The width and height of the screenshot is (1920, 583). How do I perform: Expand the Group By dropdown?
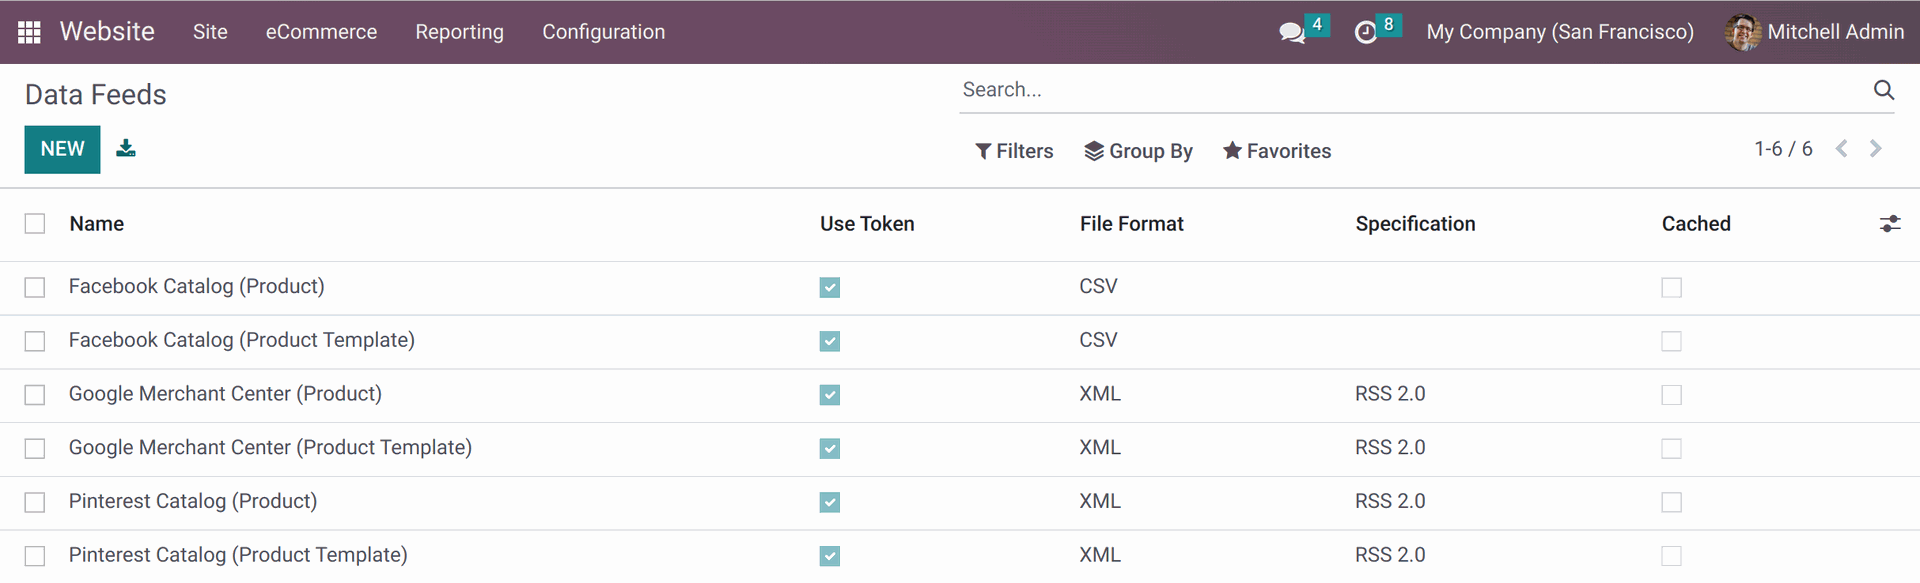(1139, 151)
